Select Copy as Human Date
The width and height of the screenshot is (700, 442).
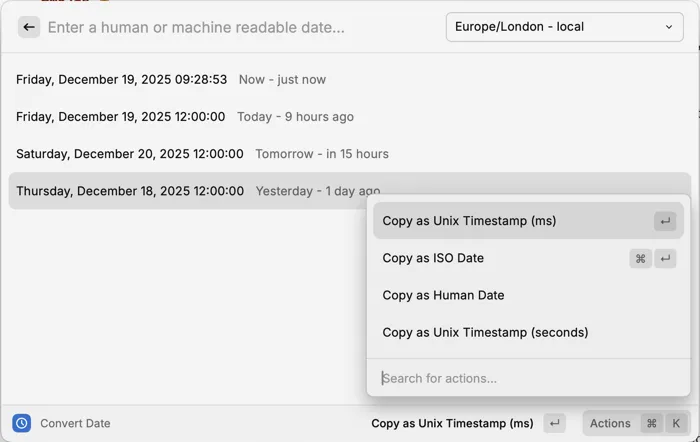click(443, 295)
